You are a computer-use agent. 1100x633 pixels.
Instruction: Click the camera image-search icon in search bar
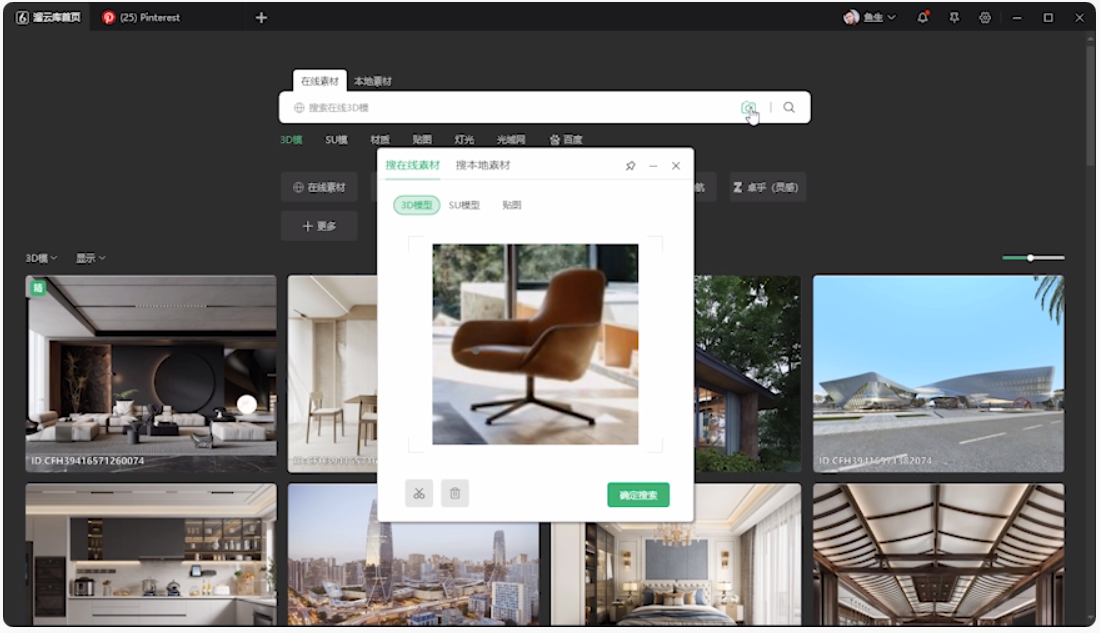point(748,107)
